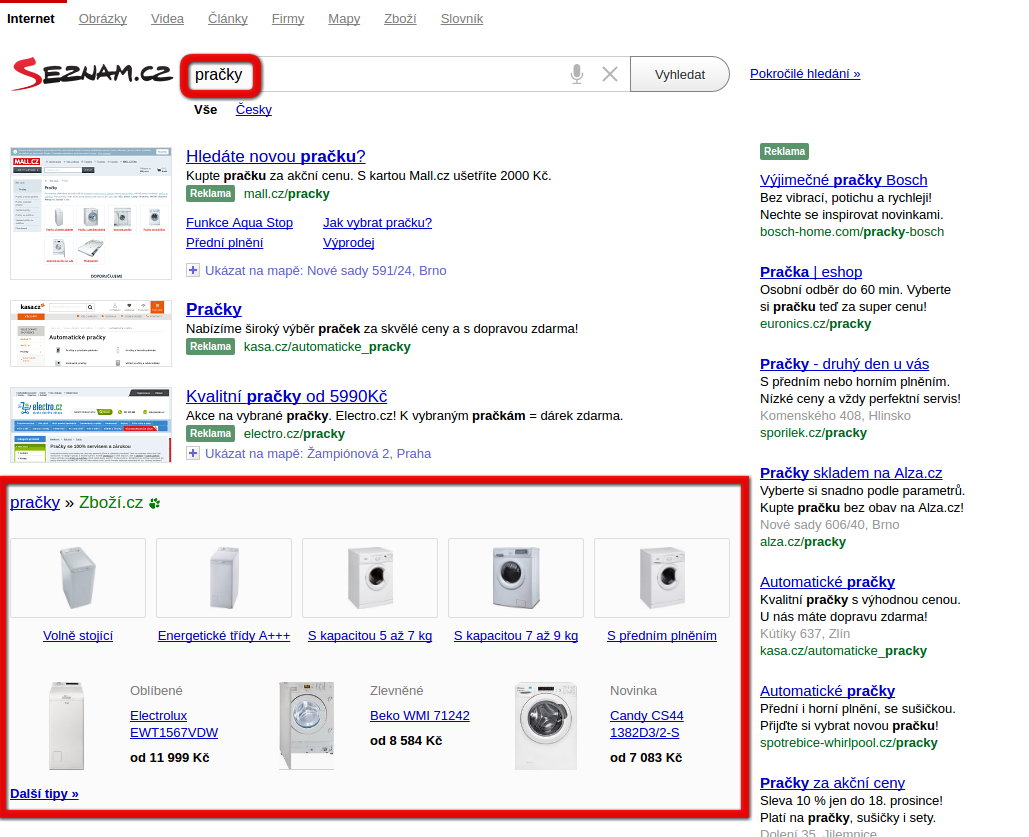
Task: Click inside the search input field
Action: pos(407,74)
